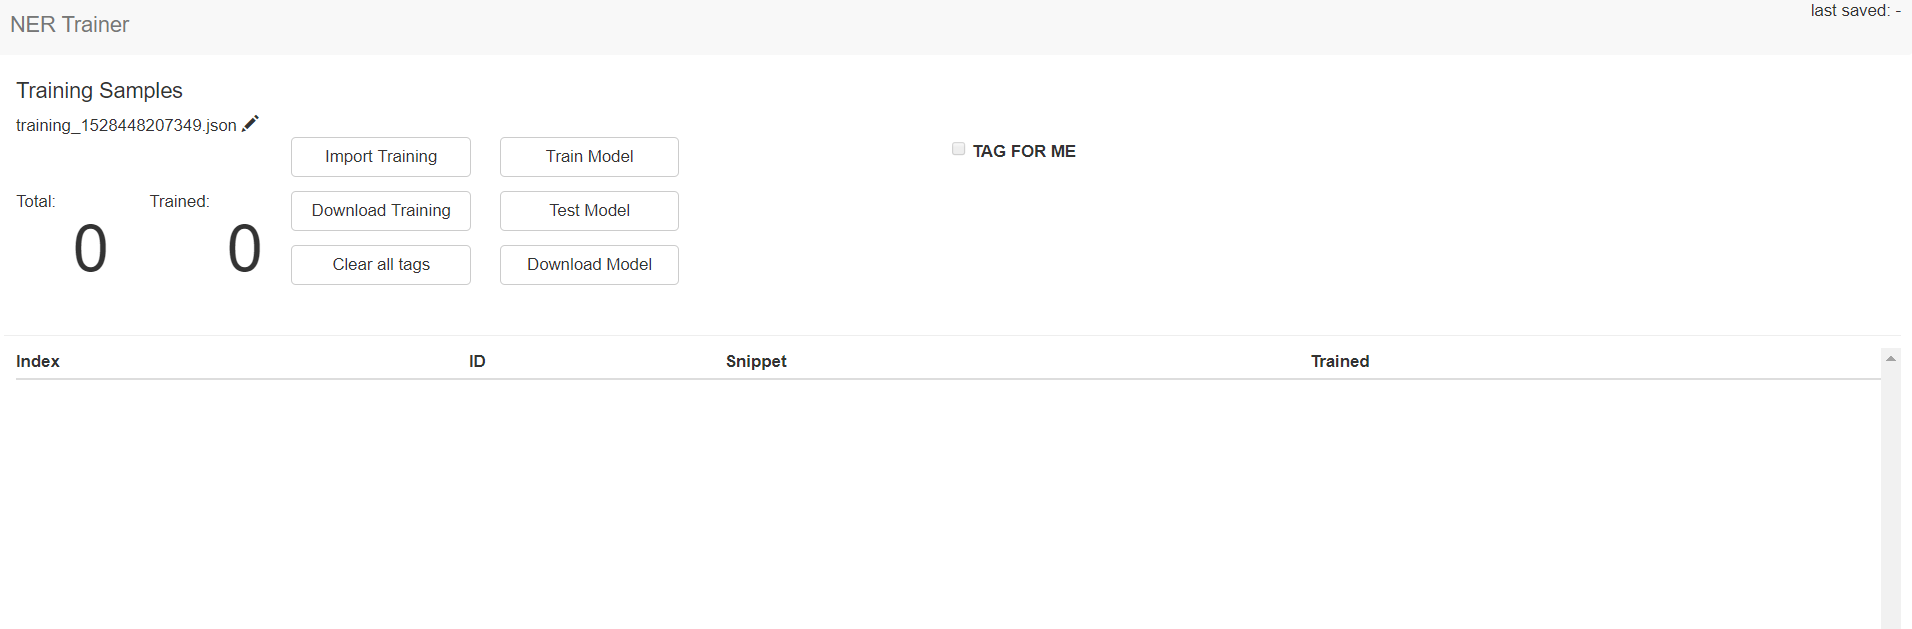Clear all tags
The image size is (1912, 629).
tap(381, 265)
